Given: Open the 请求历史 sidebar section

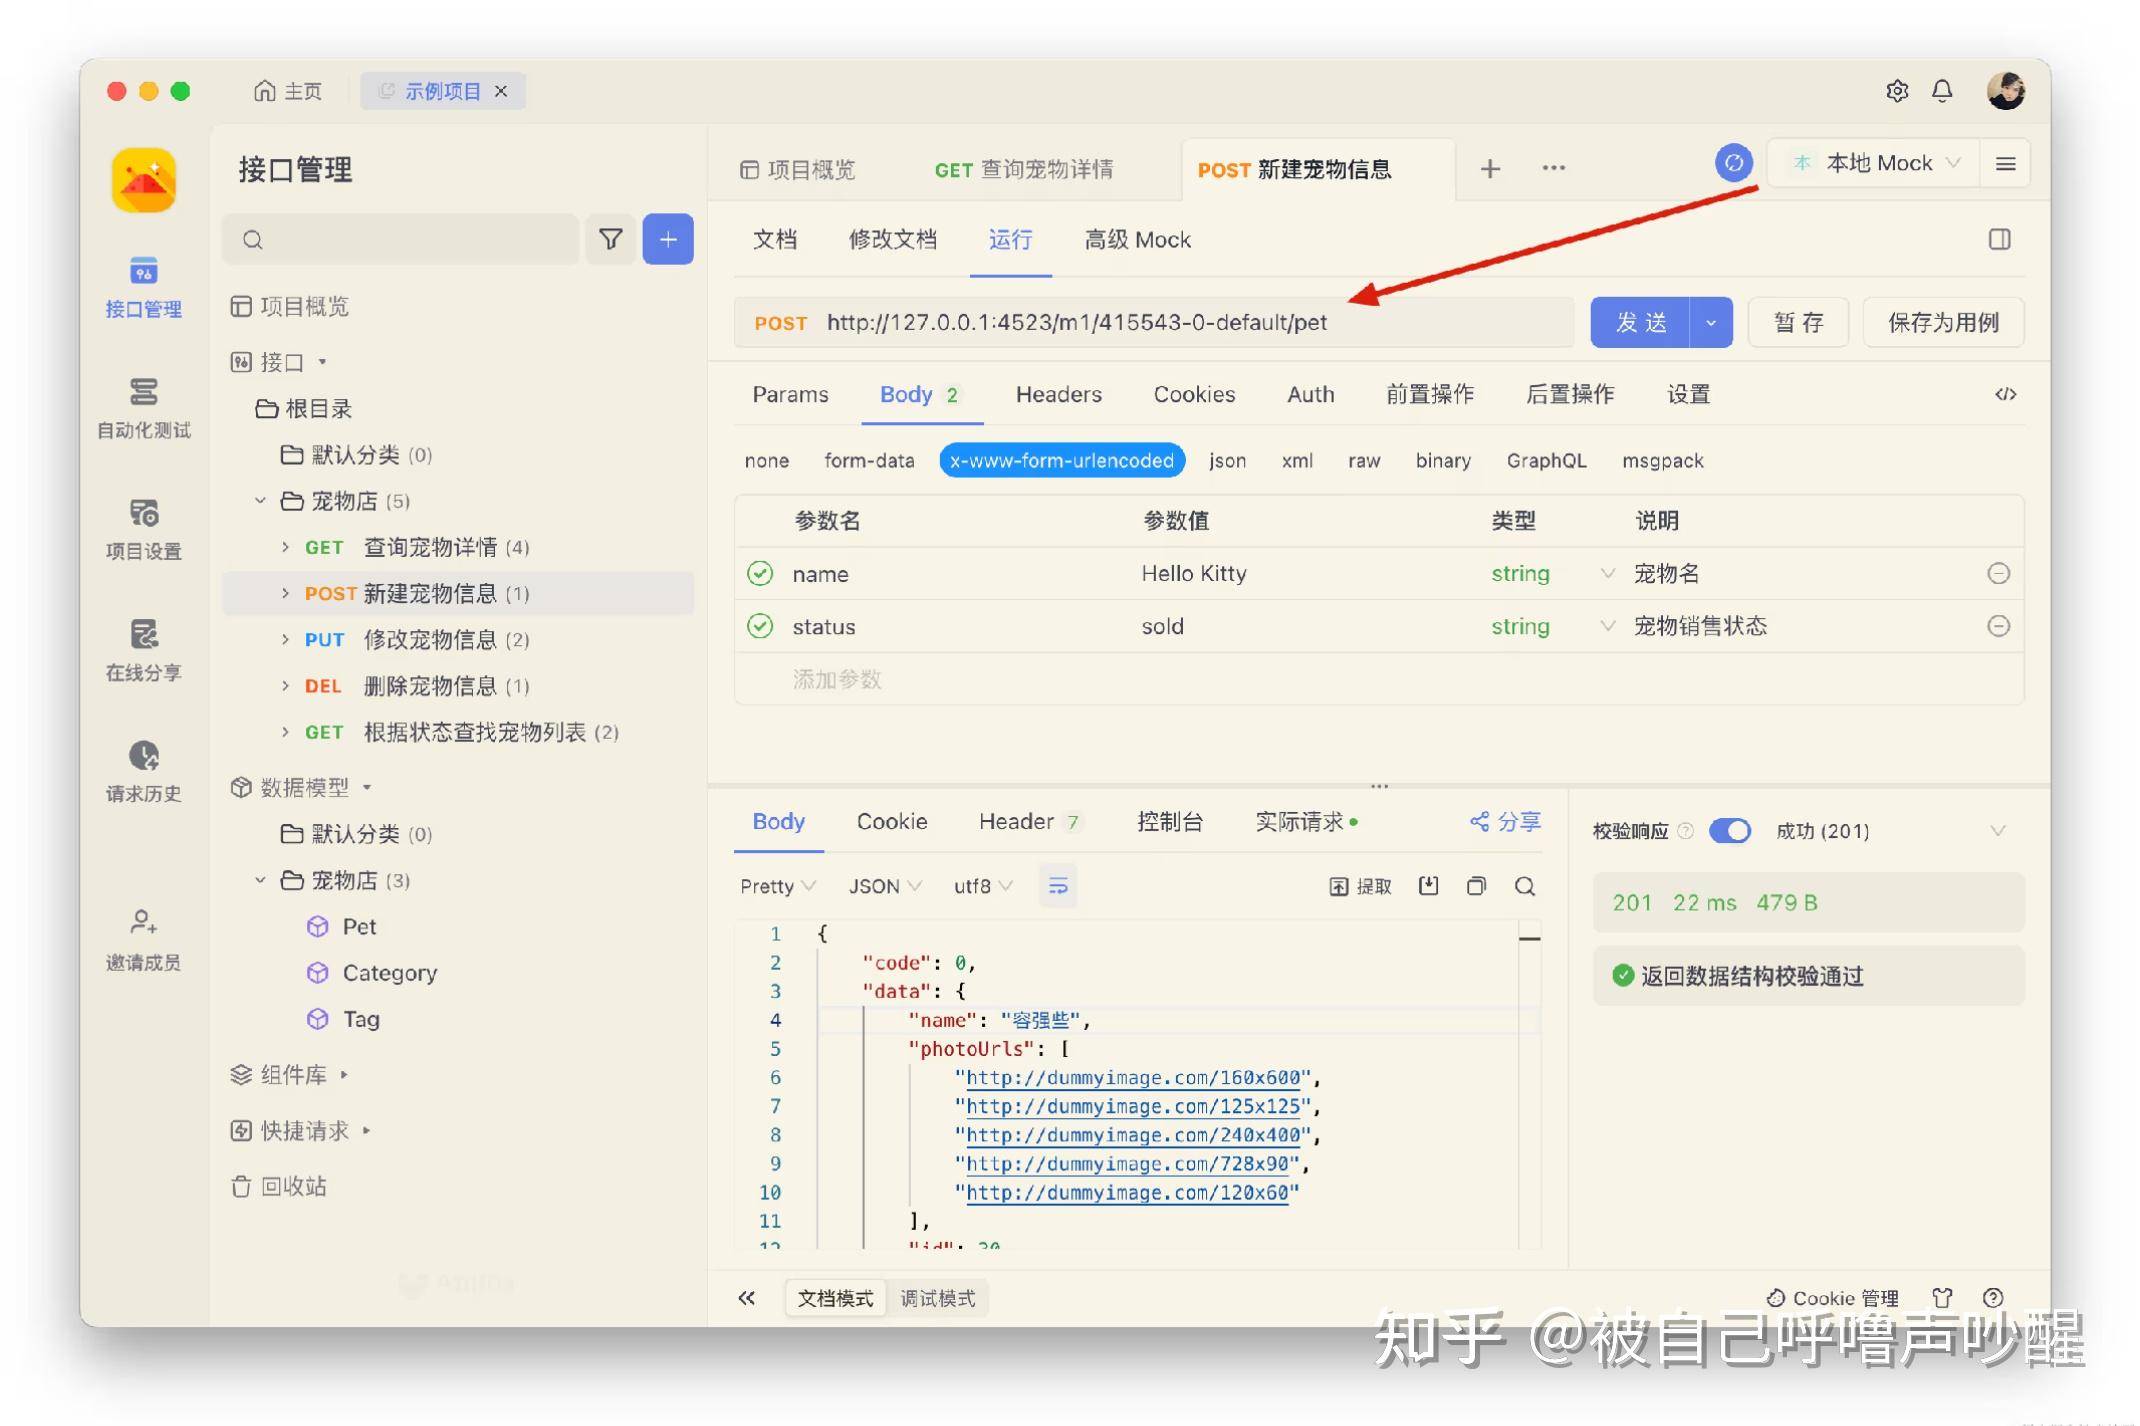Looking at the screenshot, I should [x=143, y=771].
